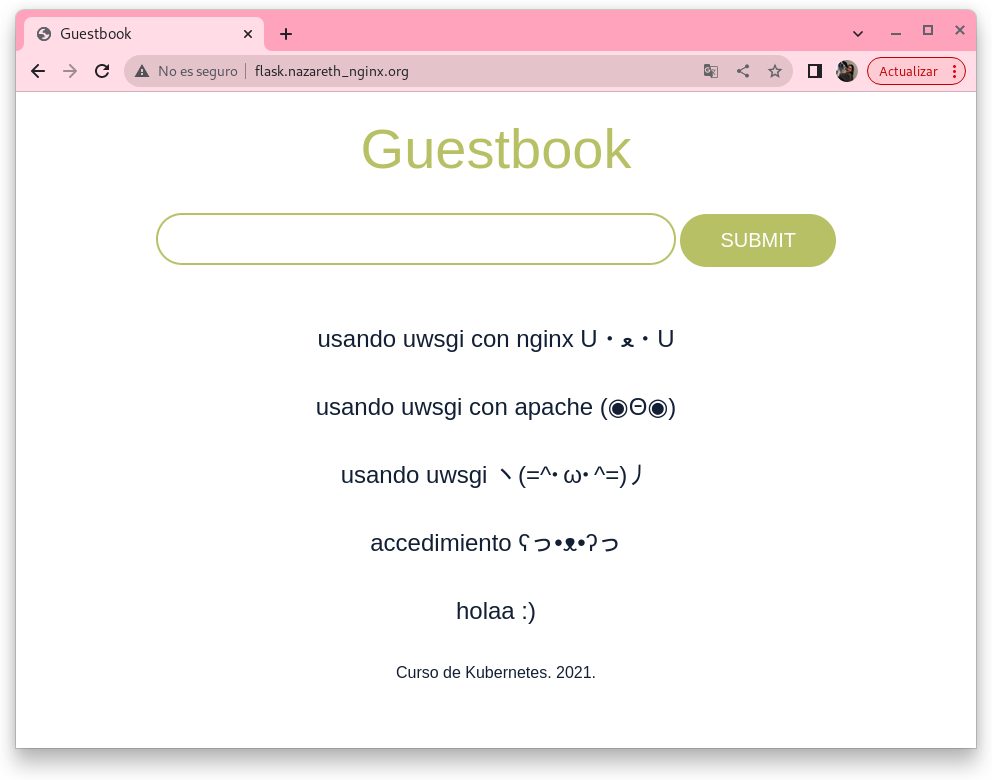Open the user profile avatar
This screenshot has height=780, width=992.
pos(847,71)
